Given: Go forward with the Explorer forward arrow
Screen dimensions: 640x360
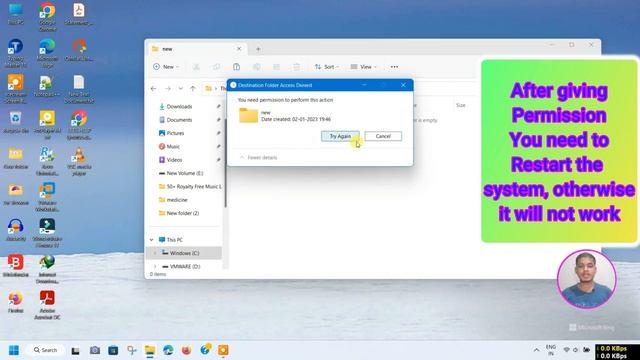Looking at the screenshot, I should 168,89.
